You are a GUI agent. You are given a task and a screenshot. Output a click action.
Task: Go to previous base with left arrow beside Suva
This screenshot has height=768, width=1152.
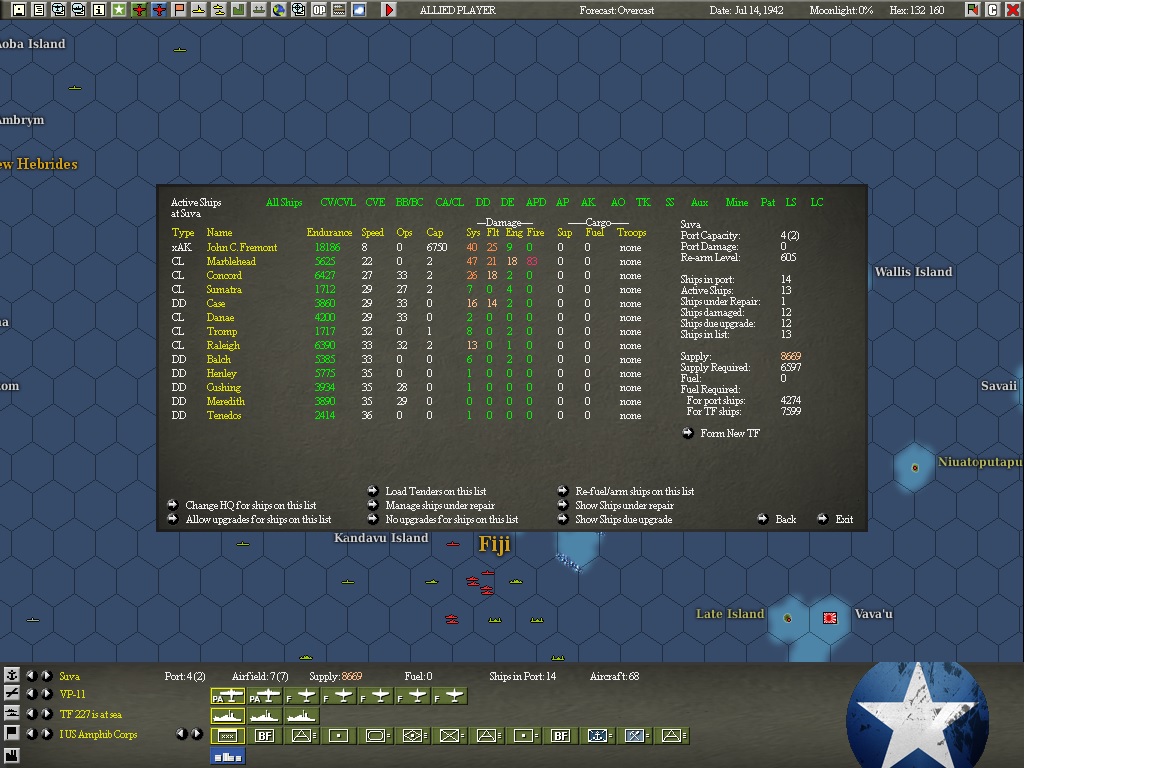point(32,675)
